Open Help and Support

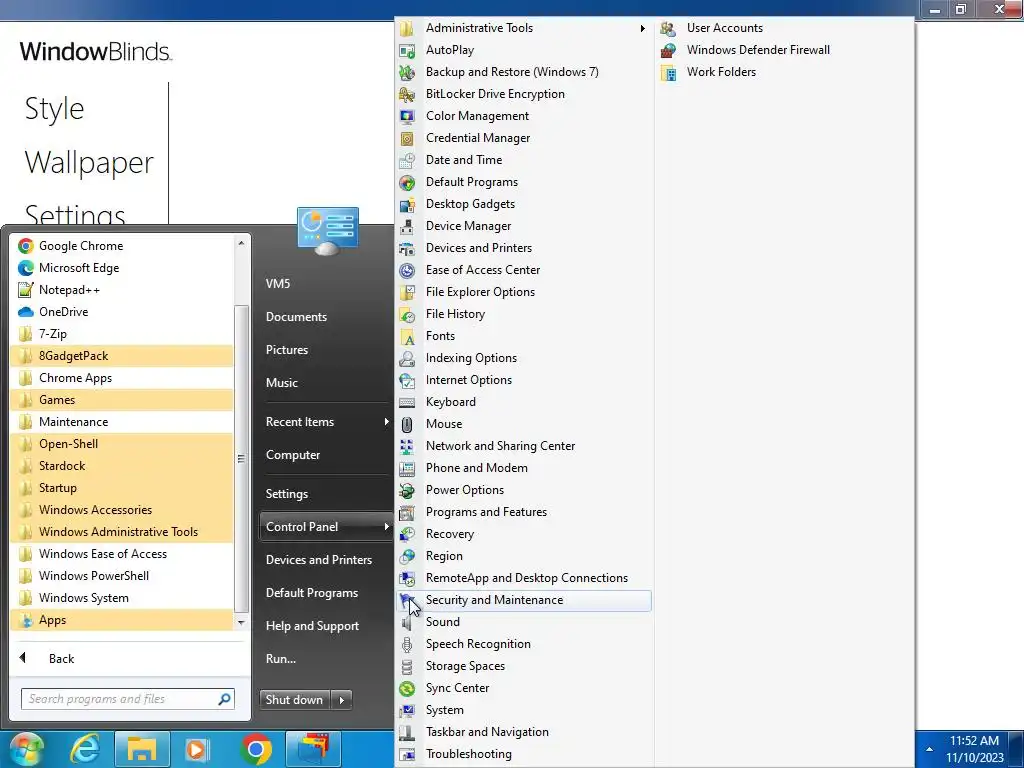click(x=312, y=626)
